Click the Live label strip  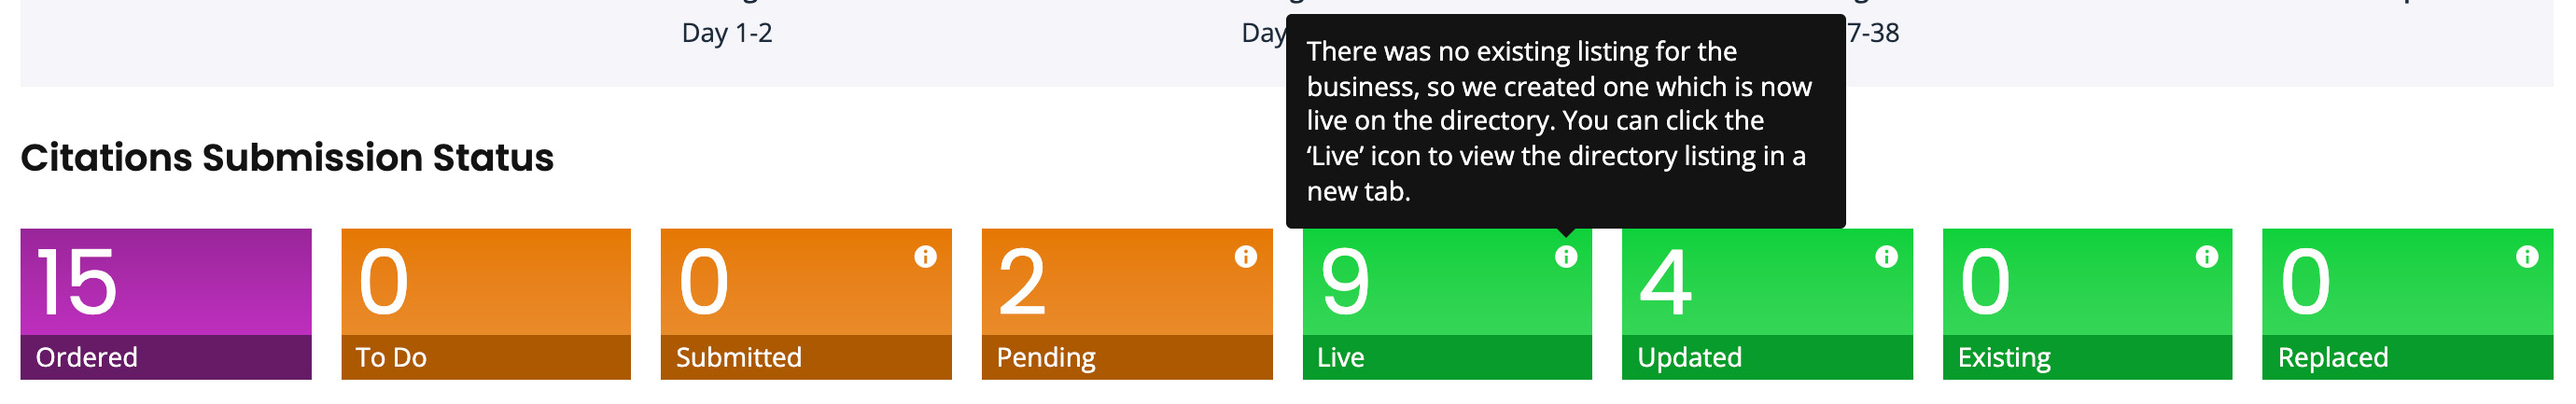click(x=1446, y=357)
